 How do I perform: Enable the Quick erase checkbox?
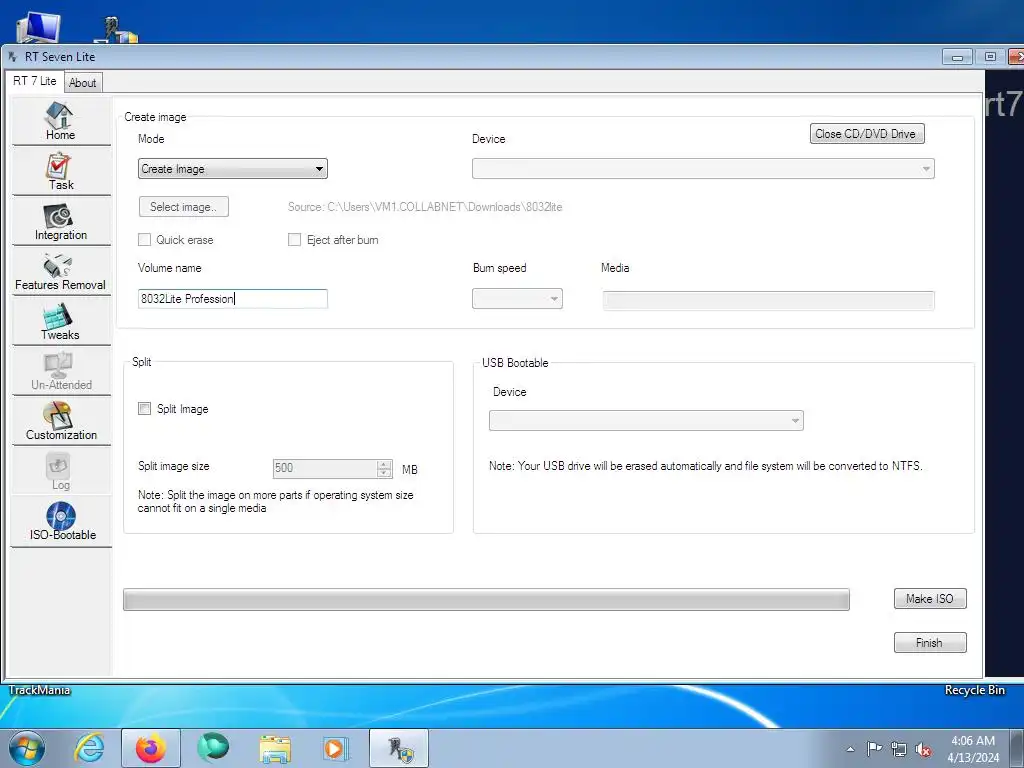coord(144,240)
